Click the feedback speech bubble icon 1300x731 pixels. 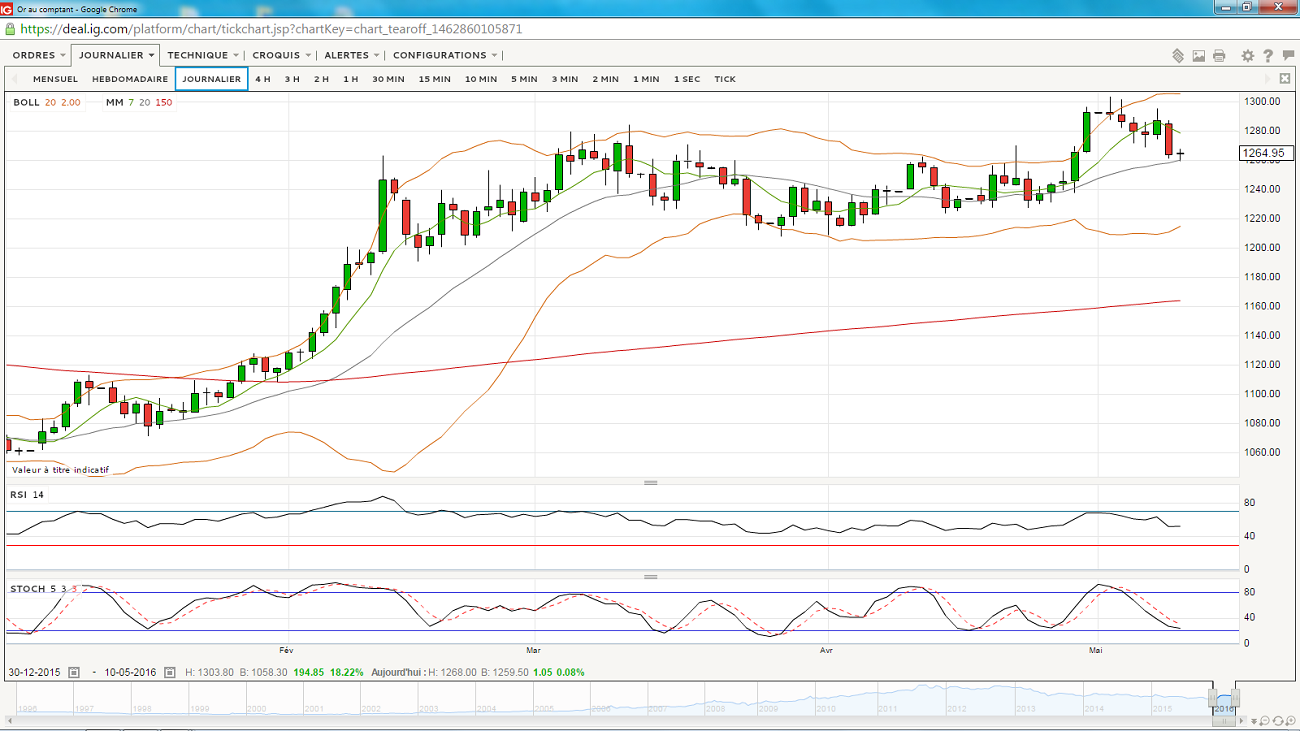coord(1288,56)
